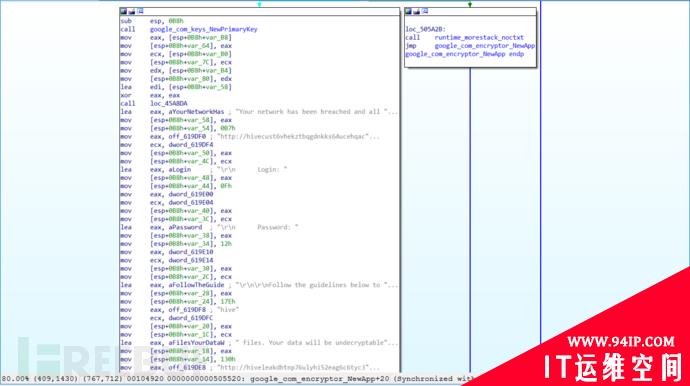Click the first title icon of the loc_505A2B node
690x386 pixels.
[x=408, y=11]
